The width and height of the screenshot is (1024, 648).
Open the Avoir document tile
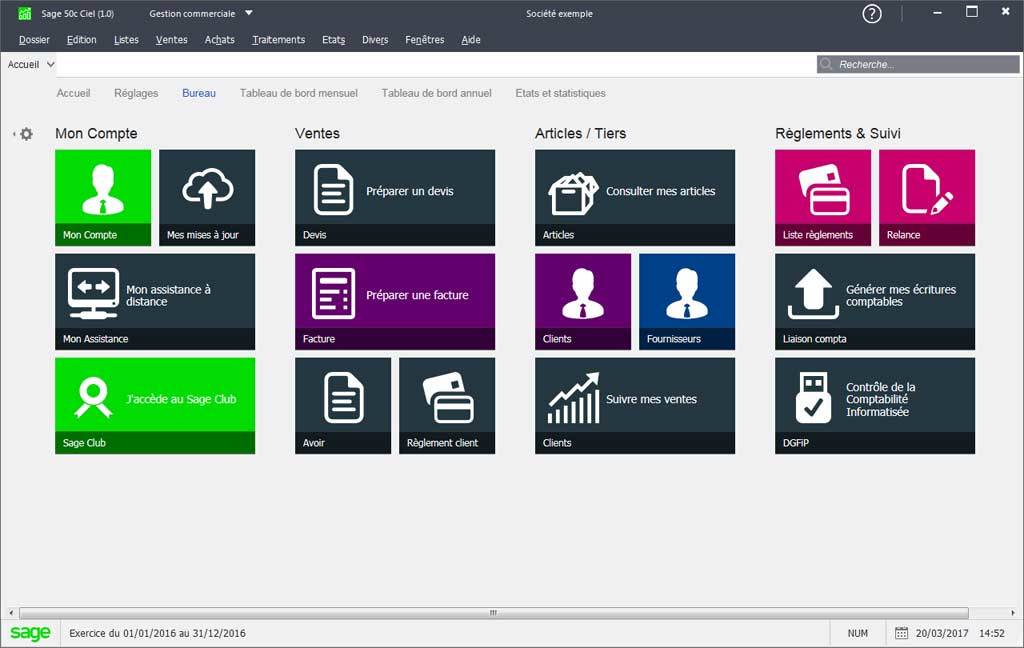click(x=343, y=405)
